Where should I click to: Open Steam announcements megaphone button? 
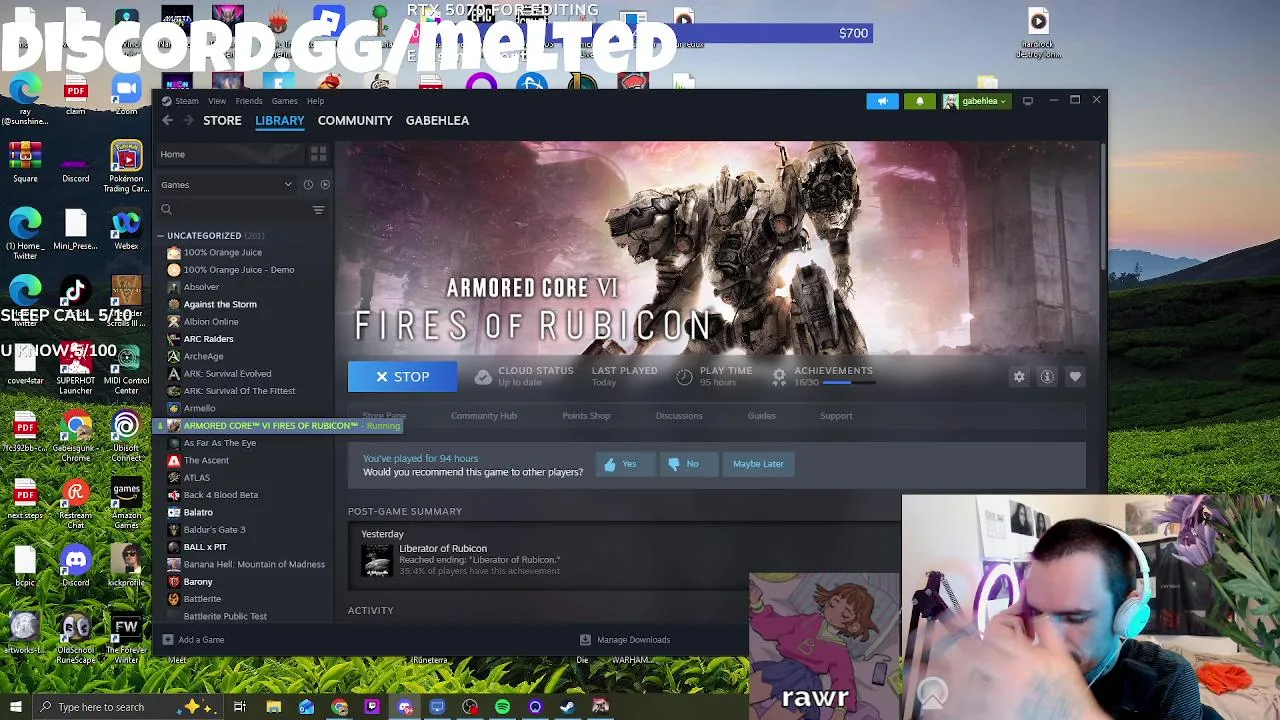click(x=882, y=101)
